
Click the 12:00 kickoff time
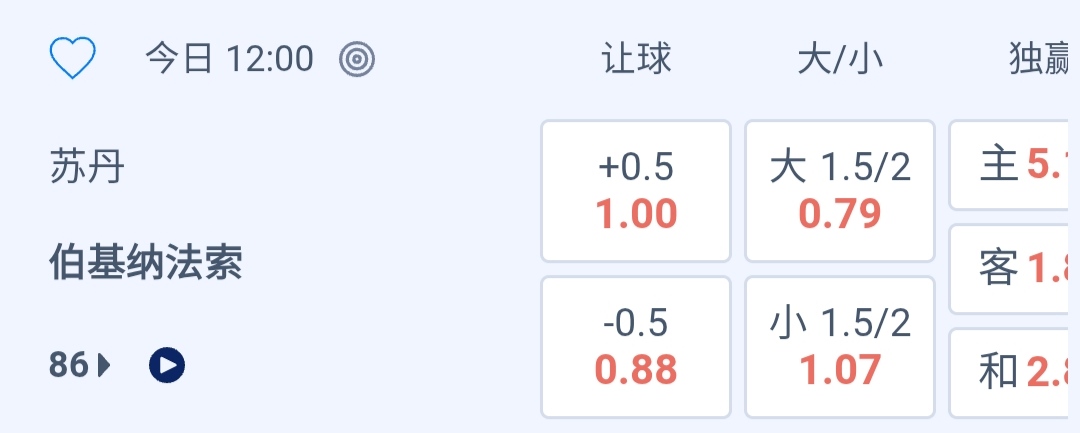click(269, 59)
